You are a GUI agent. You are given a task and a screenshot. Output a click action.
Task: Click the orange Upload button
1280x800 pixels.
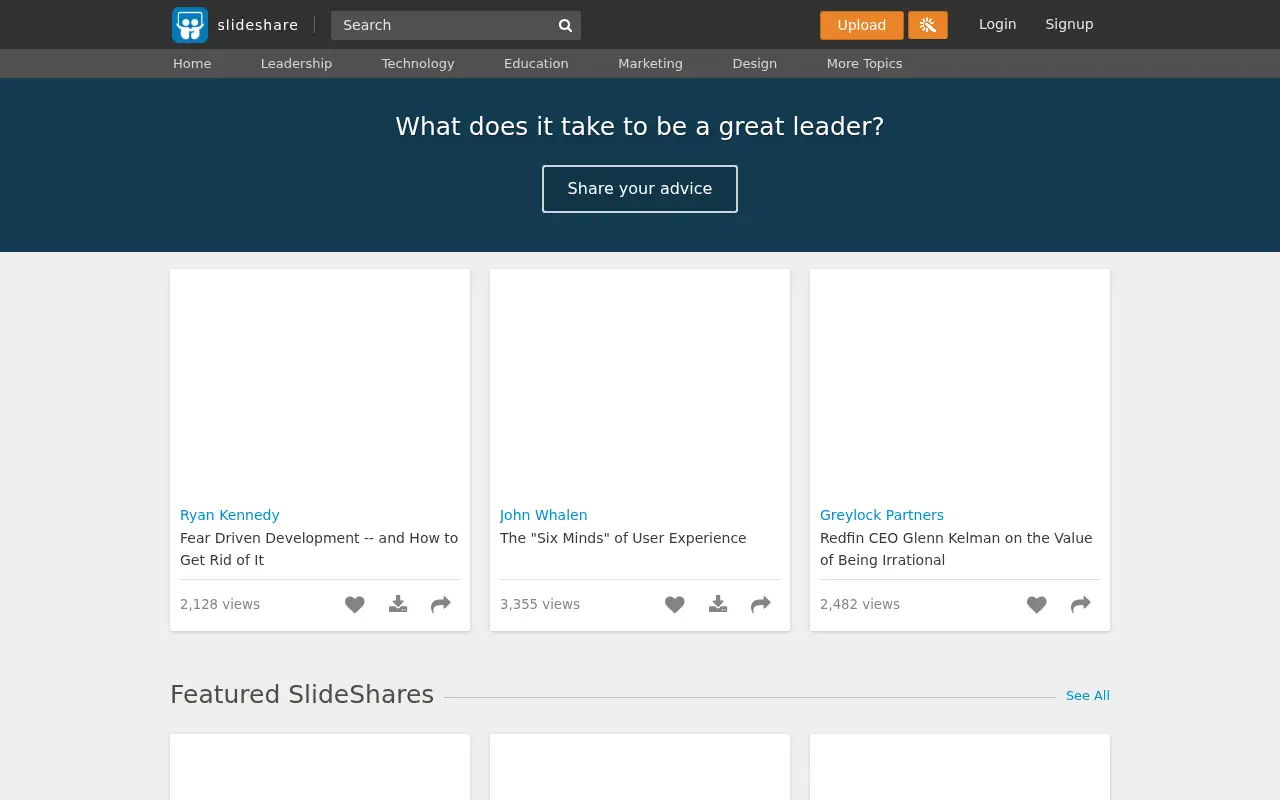(862, 25)
